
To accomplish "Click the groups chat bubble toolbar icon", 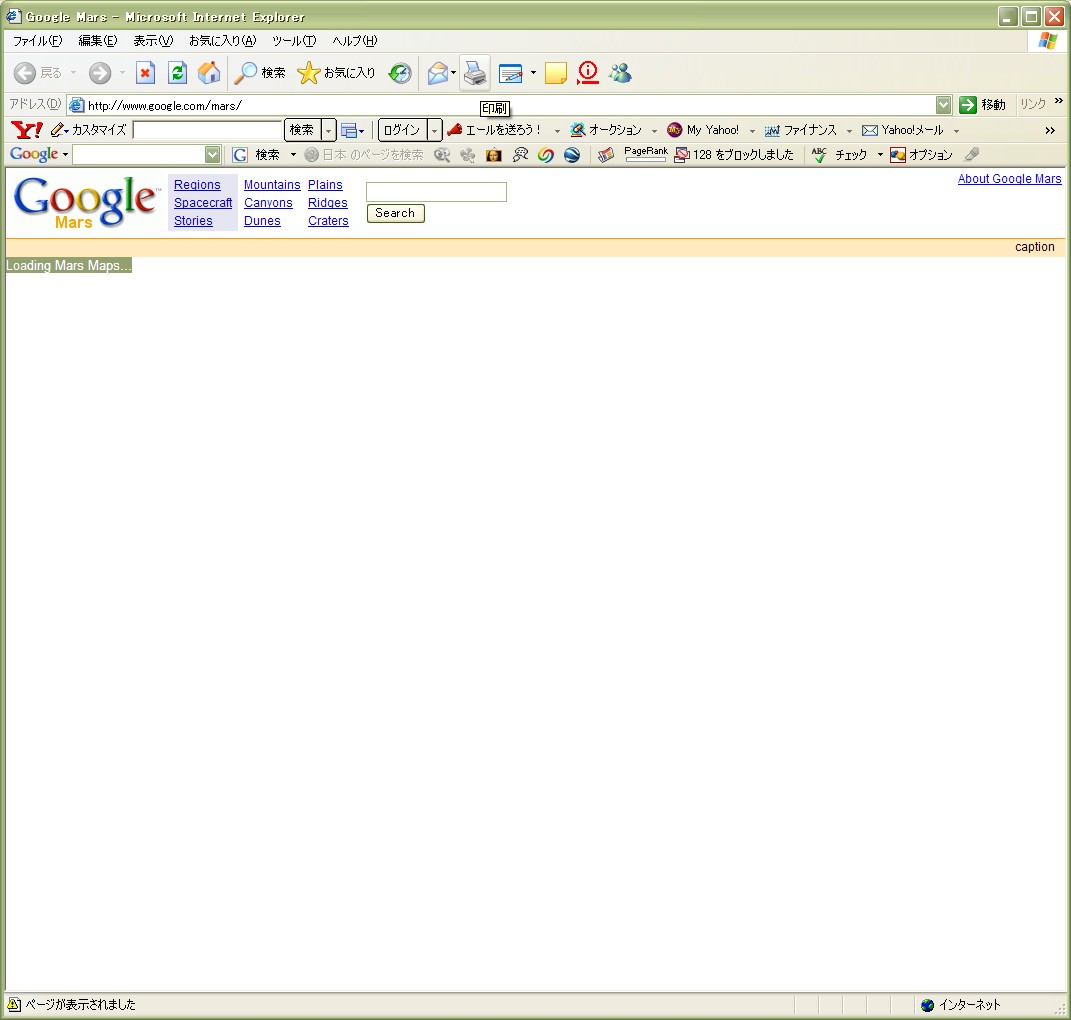I will [x=520, y=155].
